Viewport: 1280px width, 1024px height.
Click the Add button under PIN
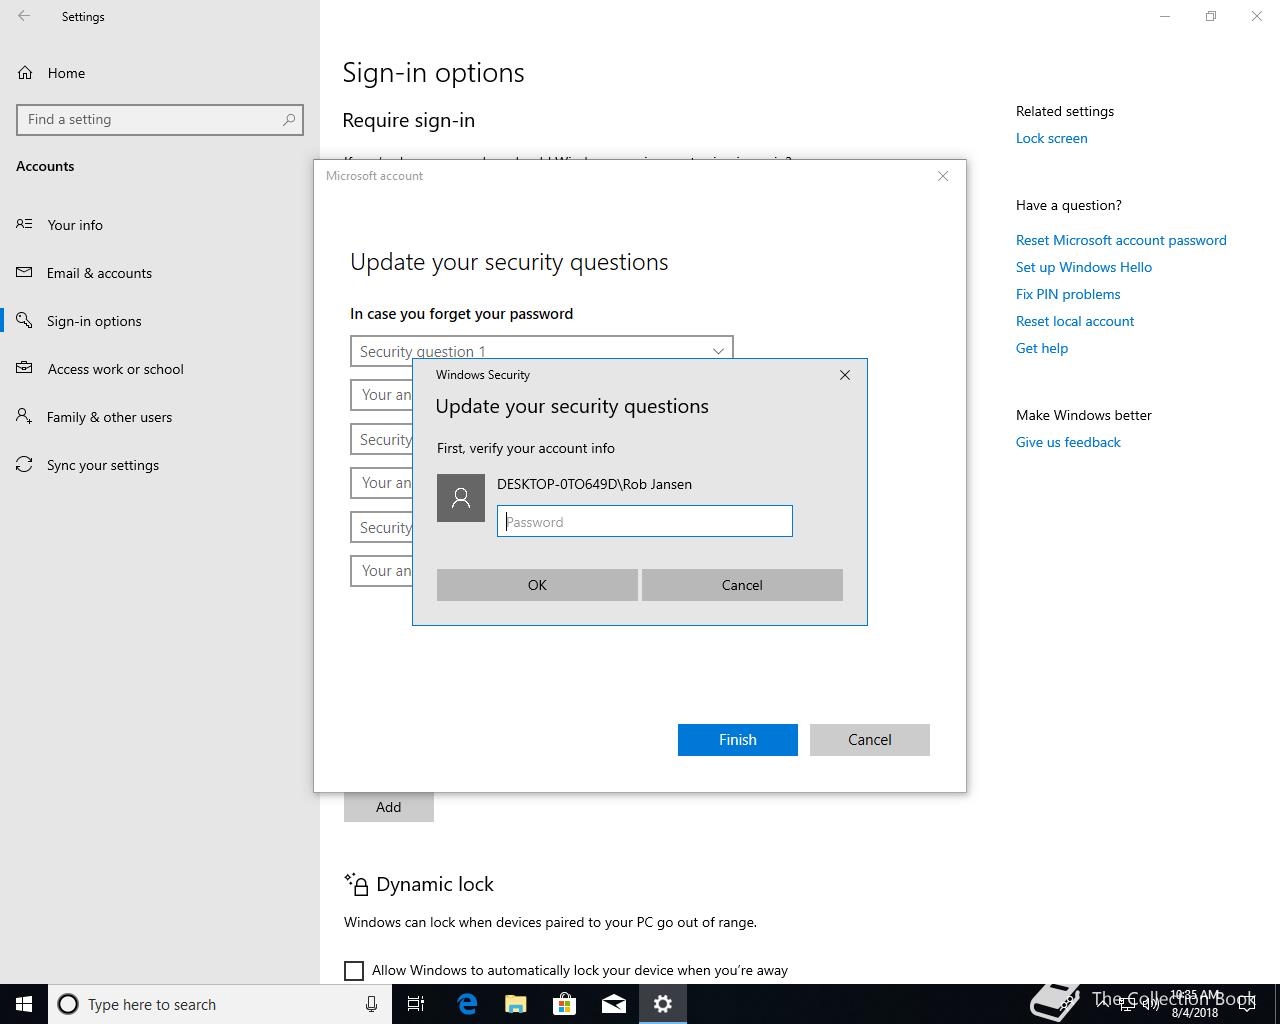pyautogui.click(x=389, y=807)
